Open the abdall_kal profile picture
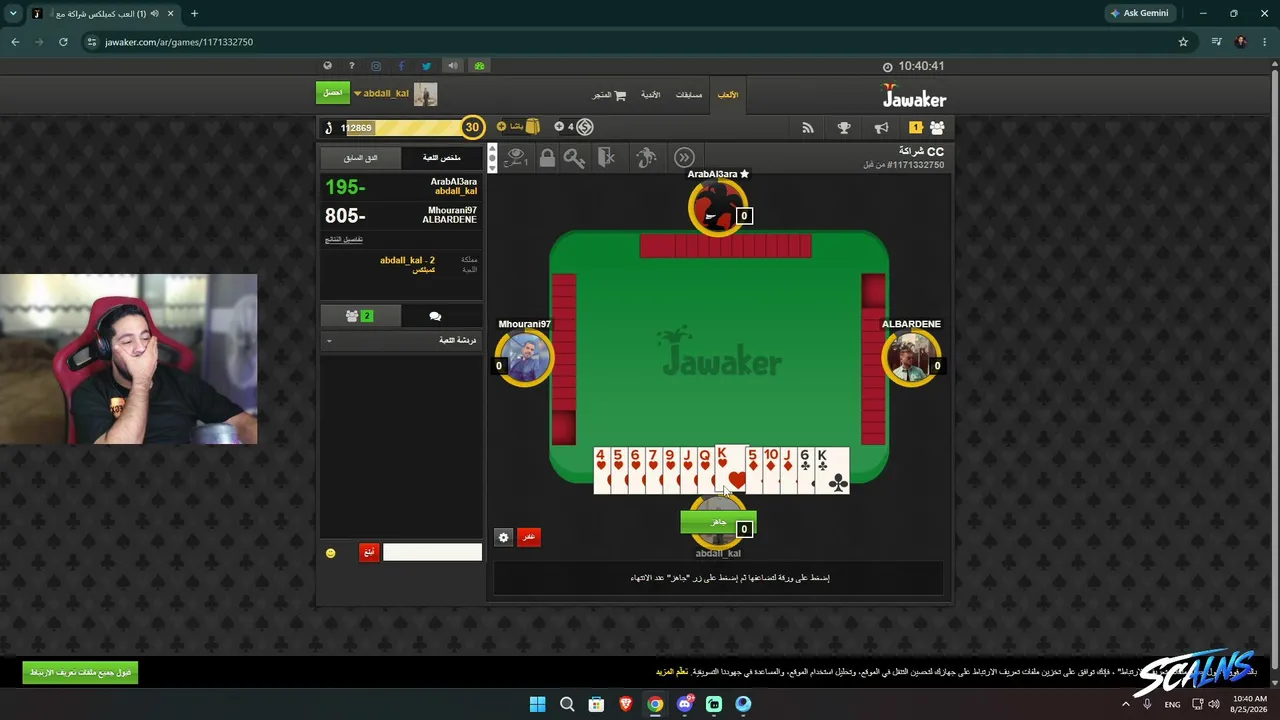 click(426, 94)
